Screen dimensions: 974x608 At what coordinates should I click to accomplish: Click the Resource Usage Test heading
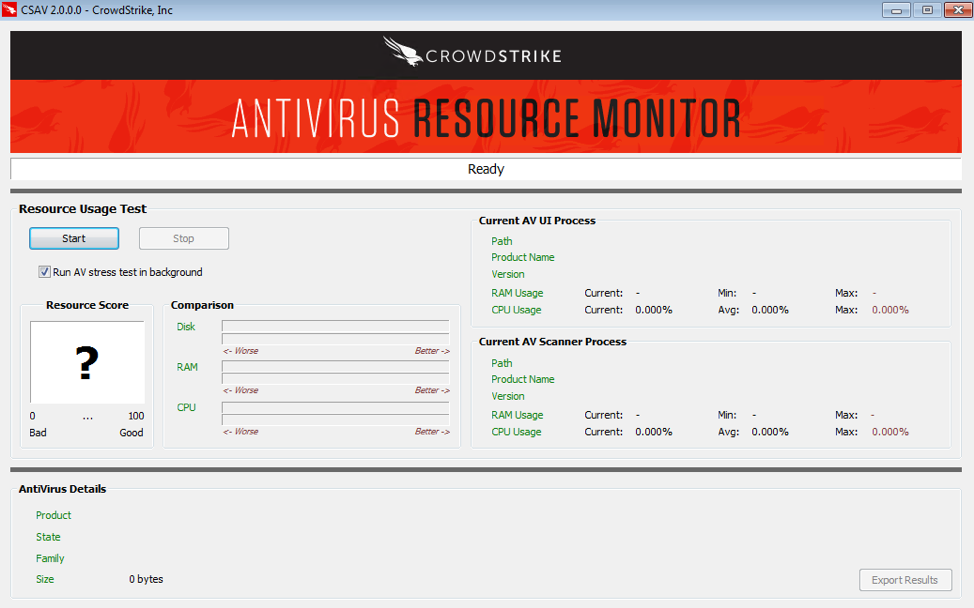[x=83, y=209]
